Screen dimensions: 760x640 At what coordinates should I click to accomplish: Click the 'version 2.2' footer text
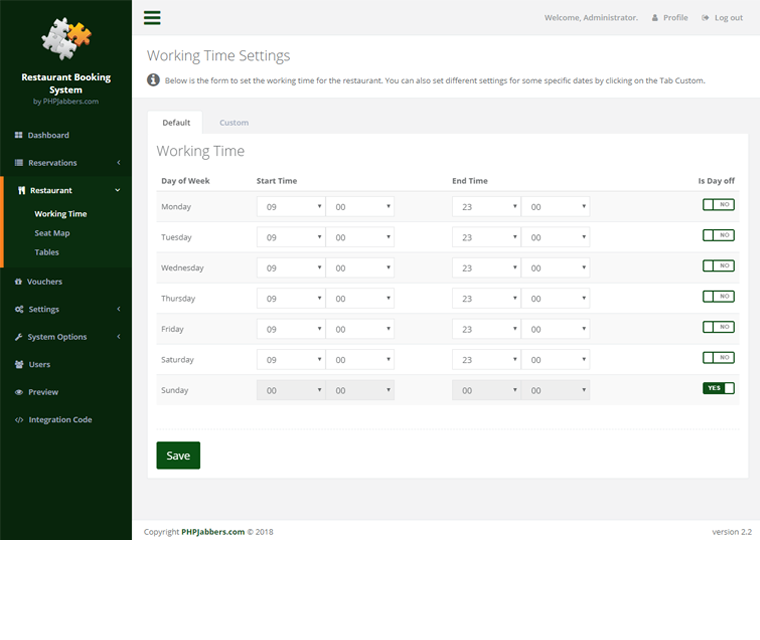(731, 532)
